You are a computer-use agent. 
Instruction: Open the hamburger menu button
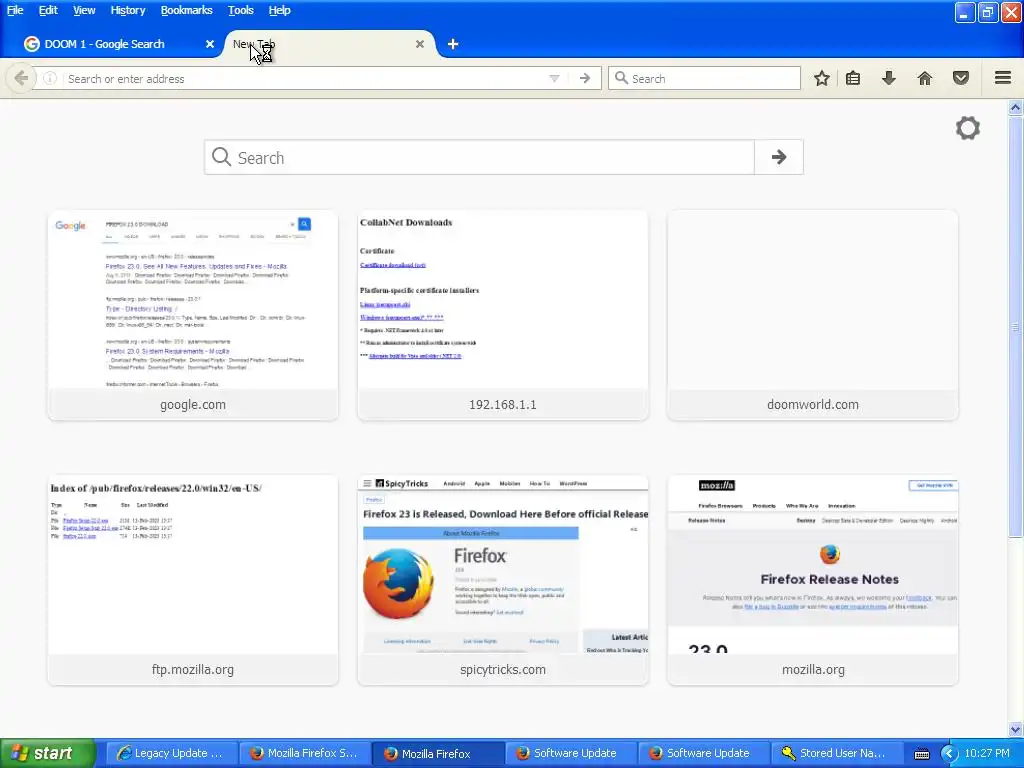tap(1003, 78)
